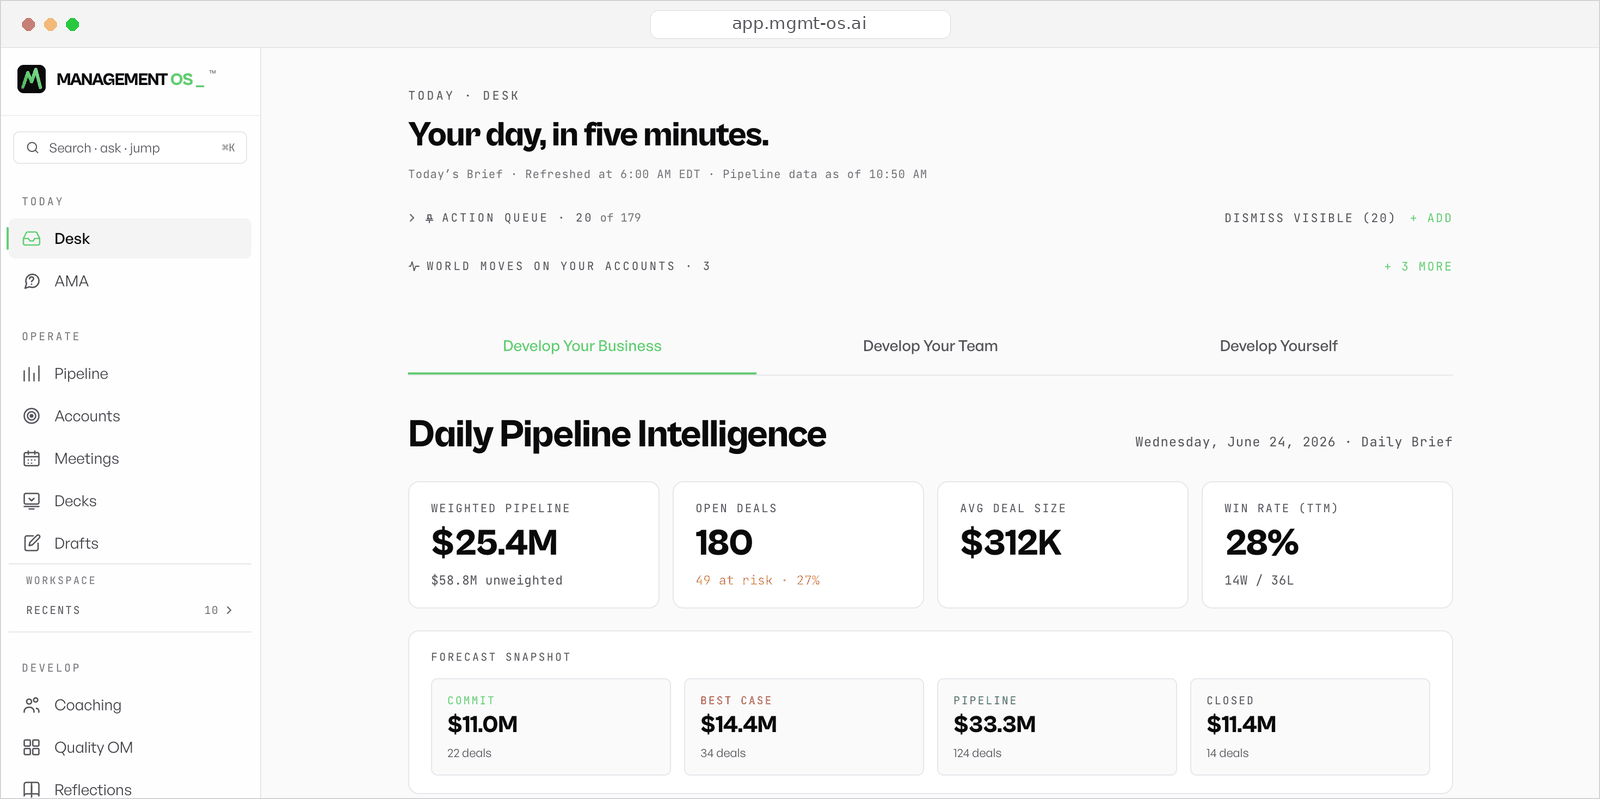
Task: Focus the Search ask jump field
Action: 130,148
